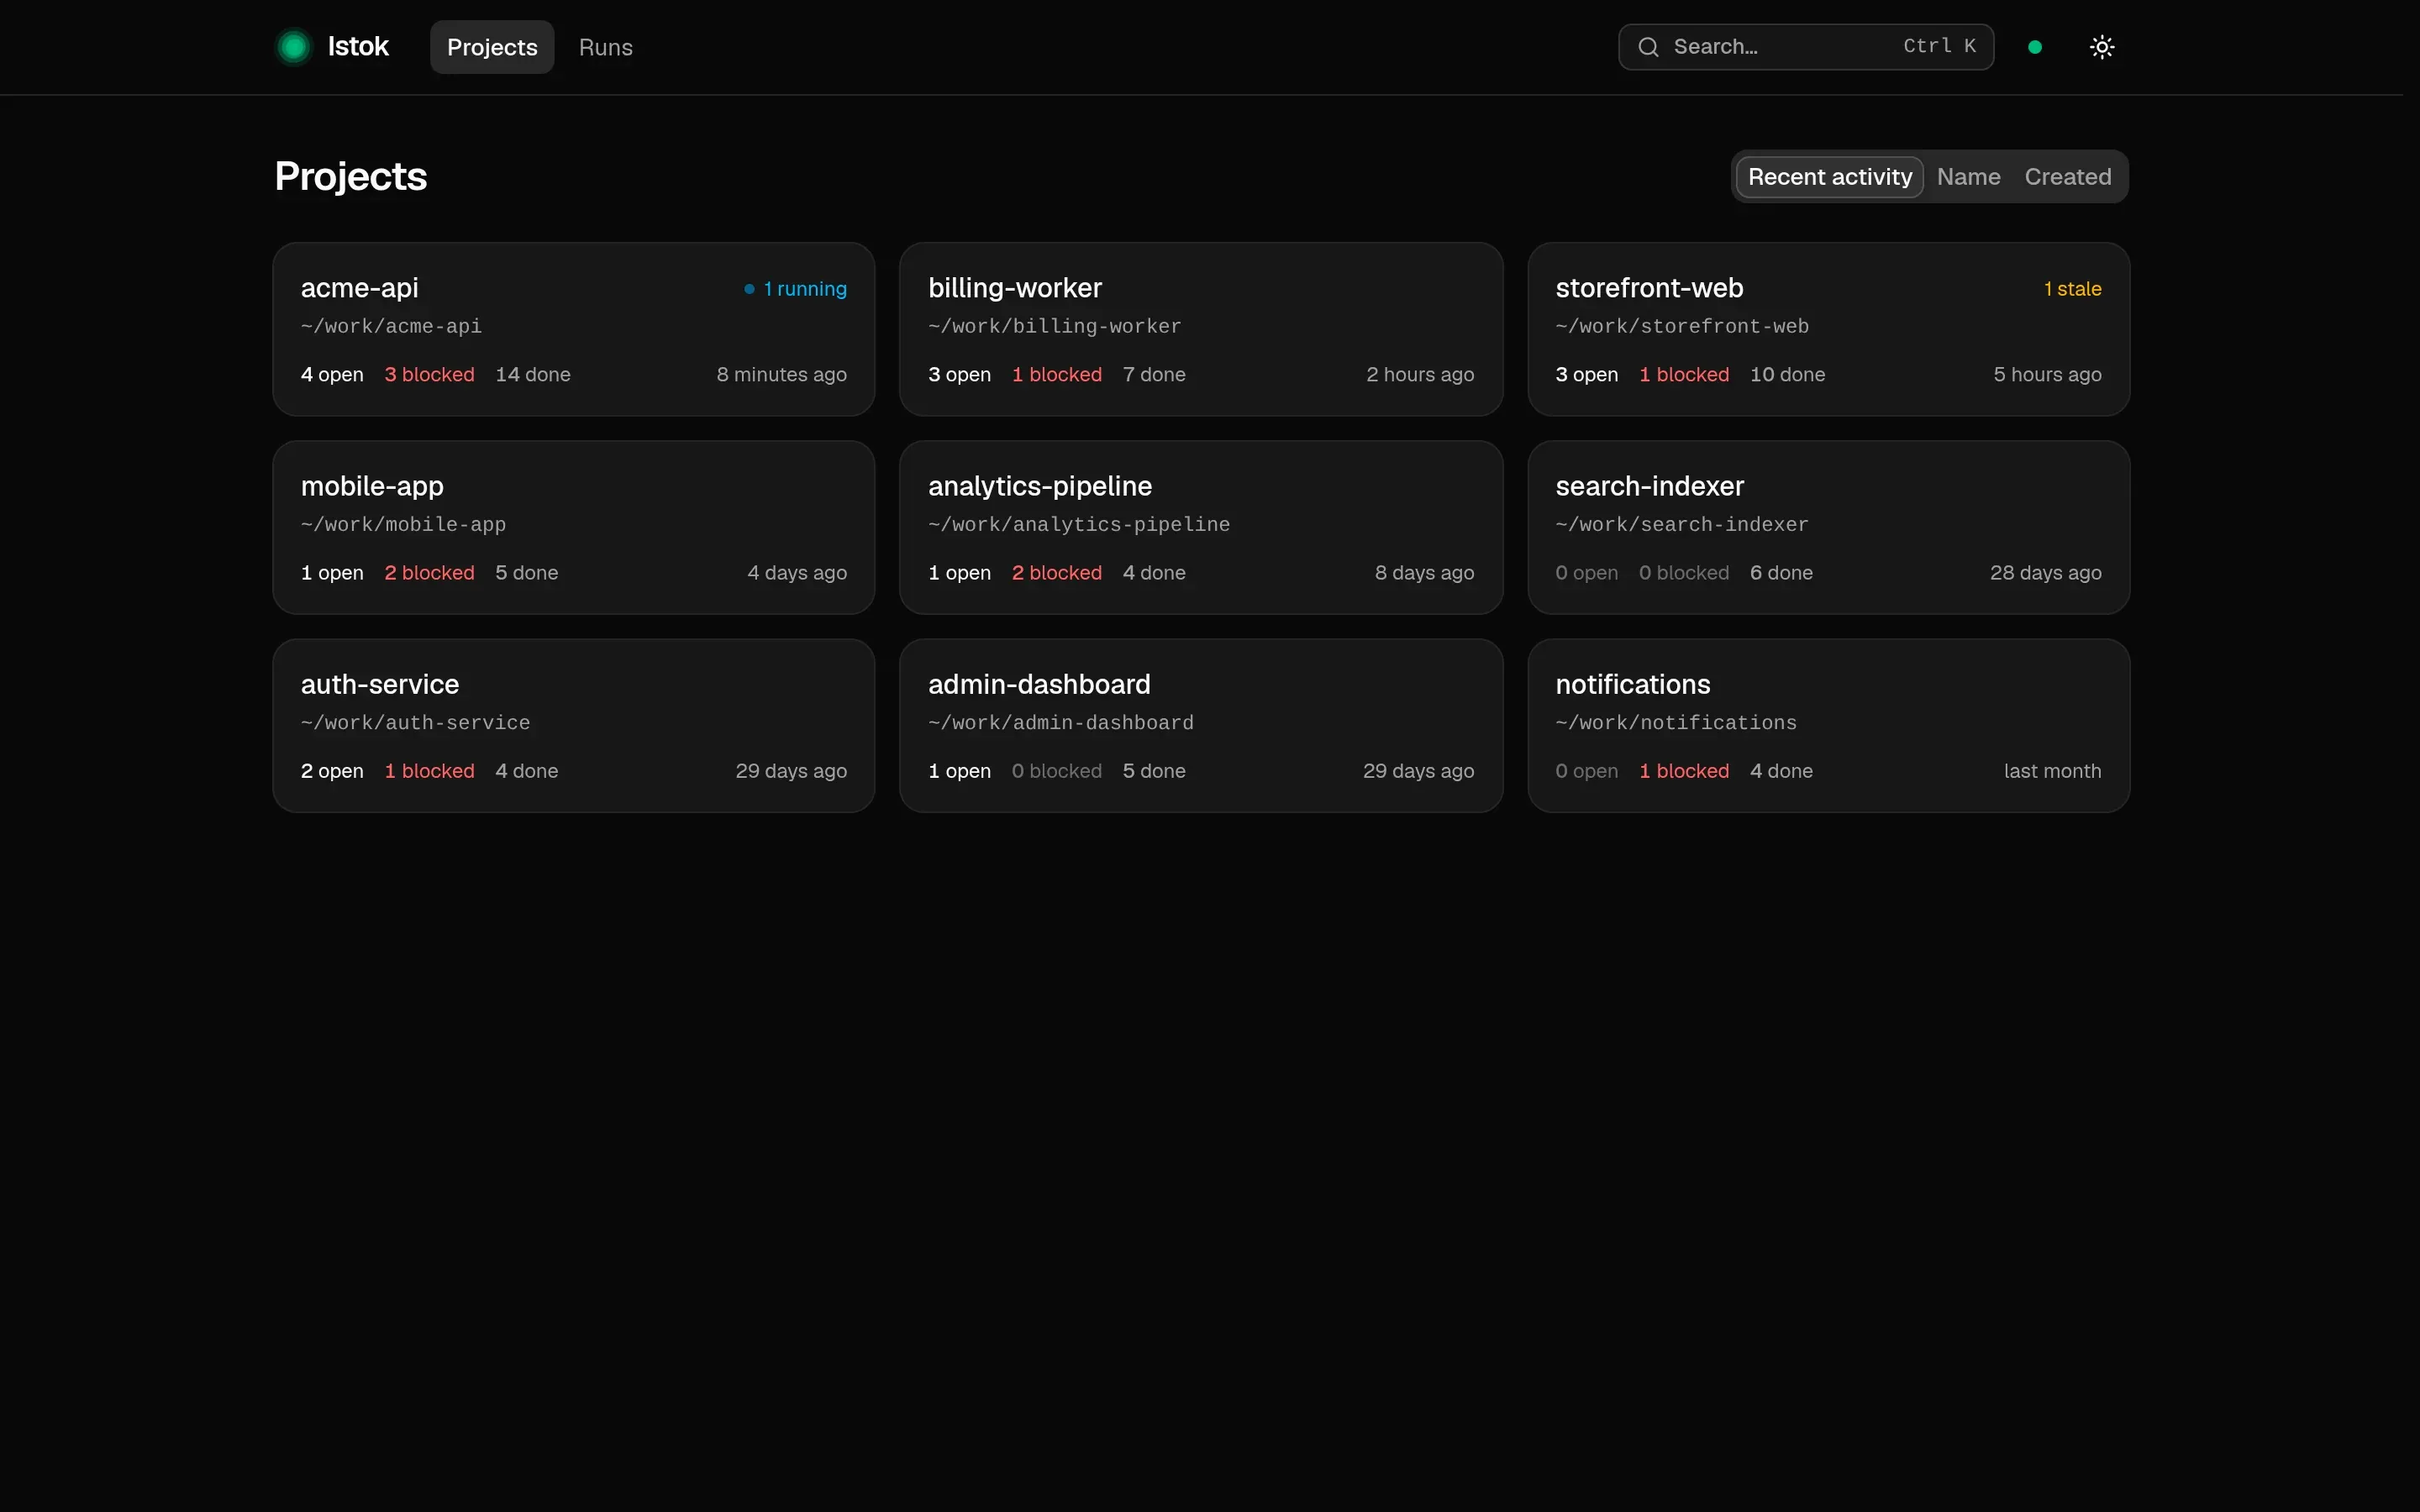Click "2 open" on auth-service card
The width and height of the screenshot is (2420, 1512).
[x=332, y=772]
